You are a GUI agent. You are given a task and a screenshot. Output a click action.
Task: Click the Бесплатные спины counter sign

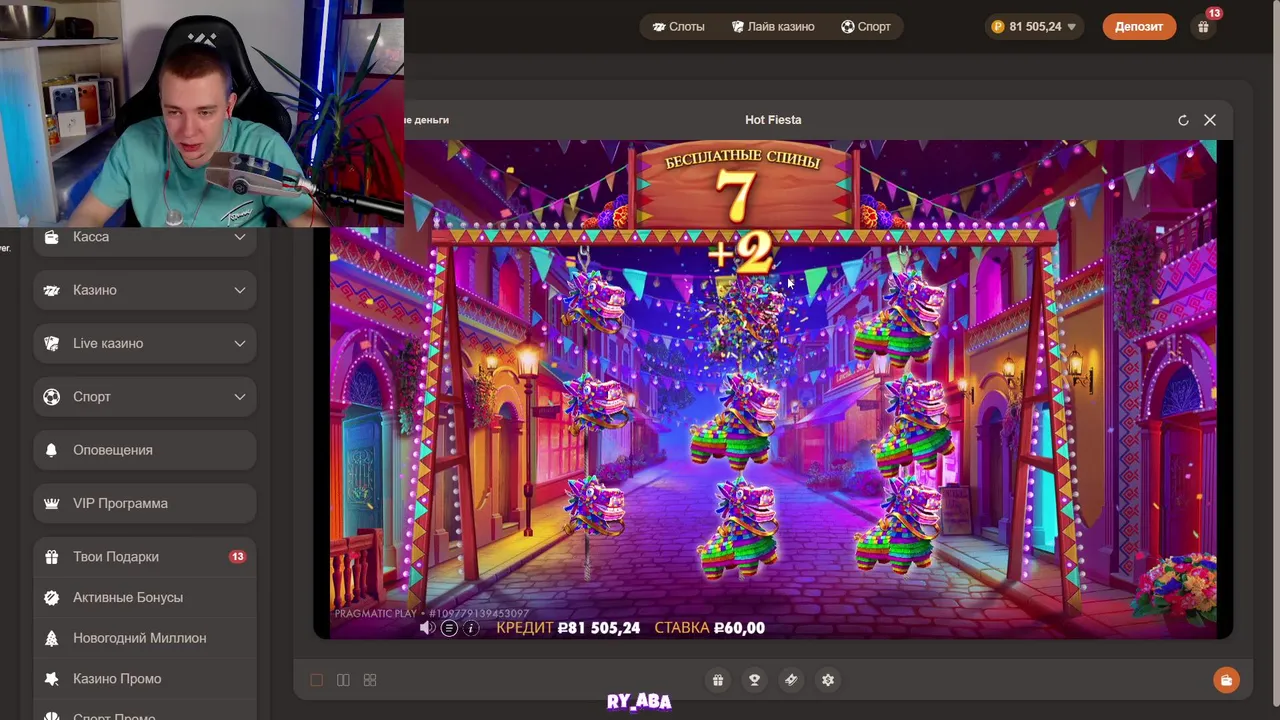pyautogui.click(x=742, y=187)
